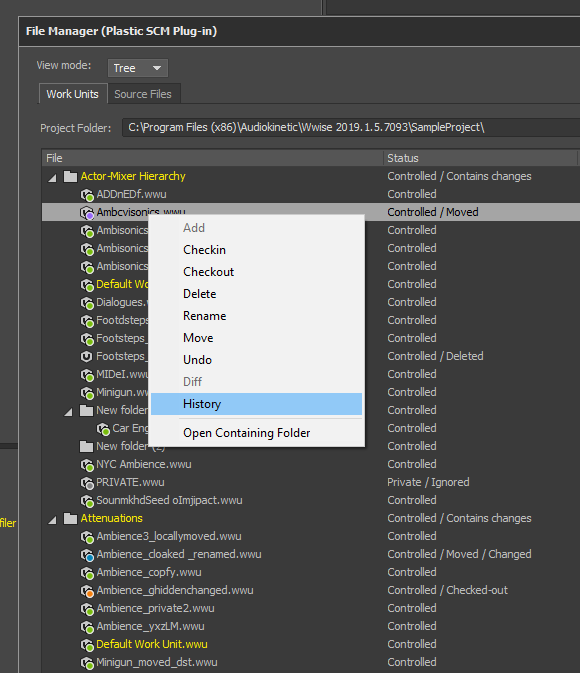The height and width of the screenshot is (673, 580).
Task: Click the Minigun_moved_dst.wwu file icon
Action: 87,663
